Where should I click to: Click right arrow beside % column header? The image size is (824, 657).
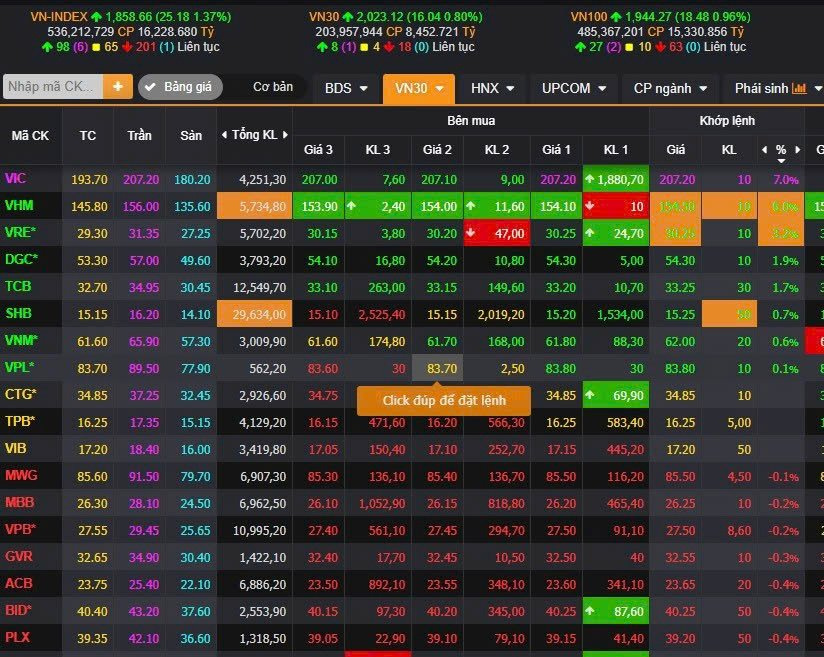798,150
